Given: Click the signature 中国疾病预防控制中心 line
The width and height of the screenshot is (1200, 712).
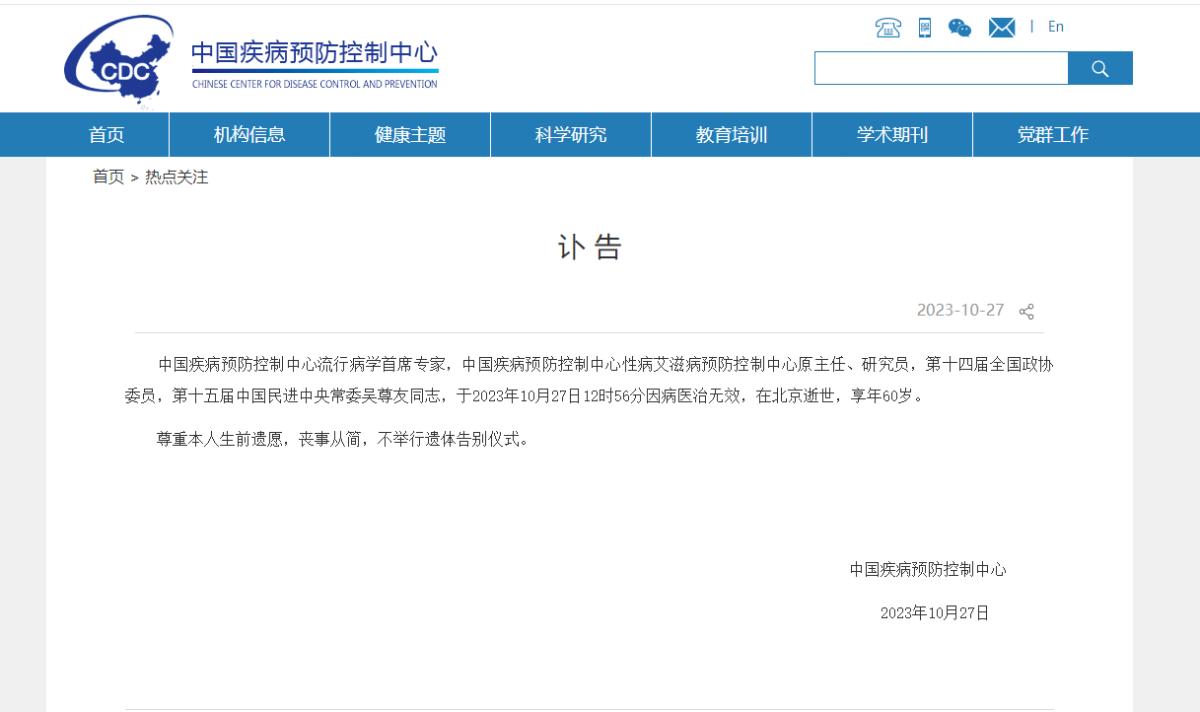Looking at the screenshot, I should coord(928,569).
